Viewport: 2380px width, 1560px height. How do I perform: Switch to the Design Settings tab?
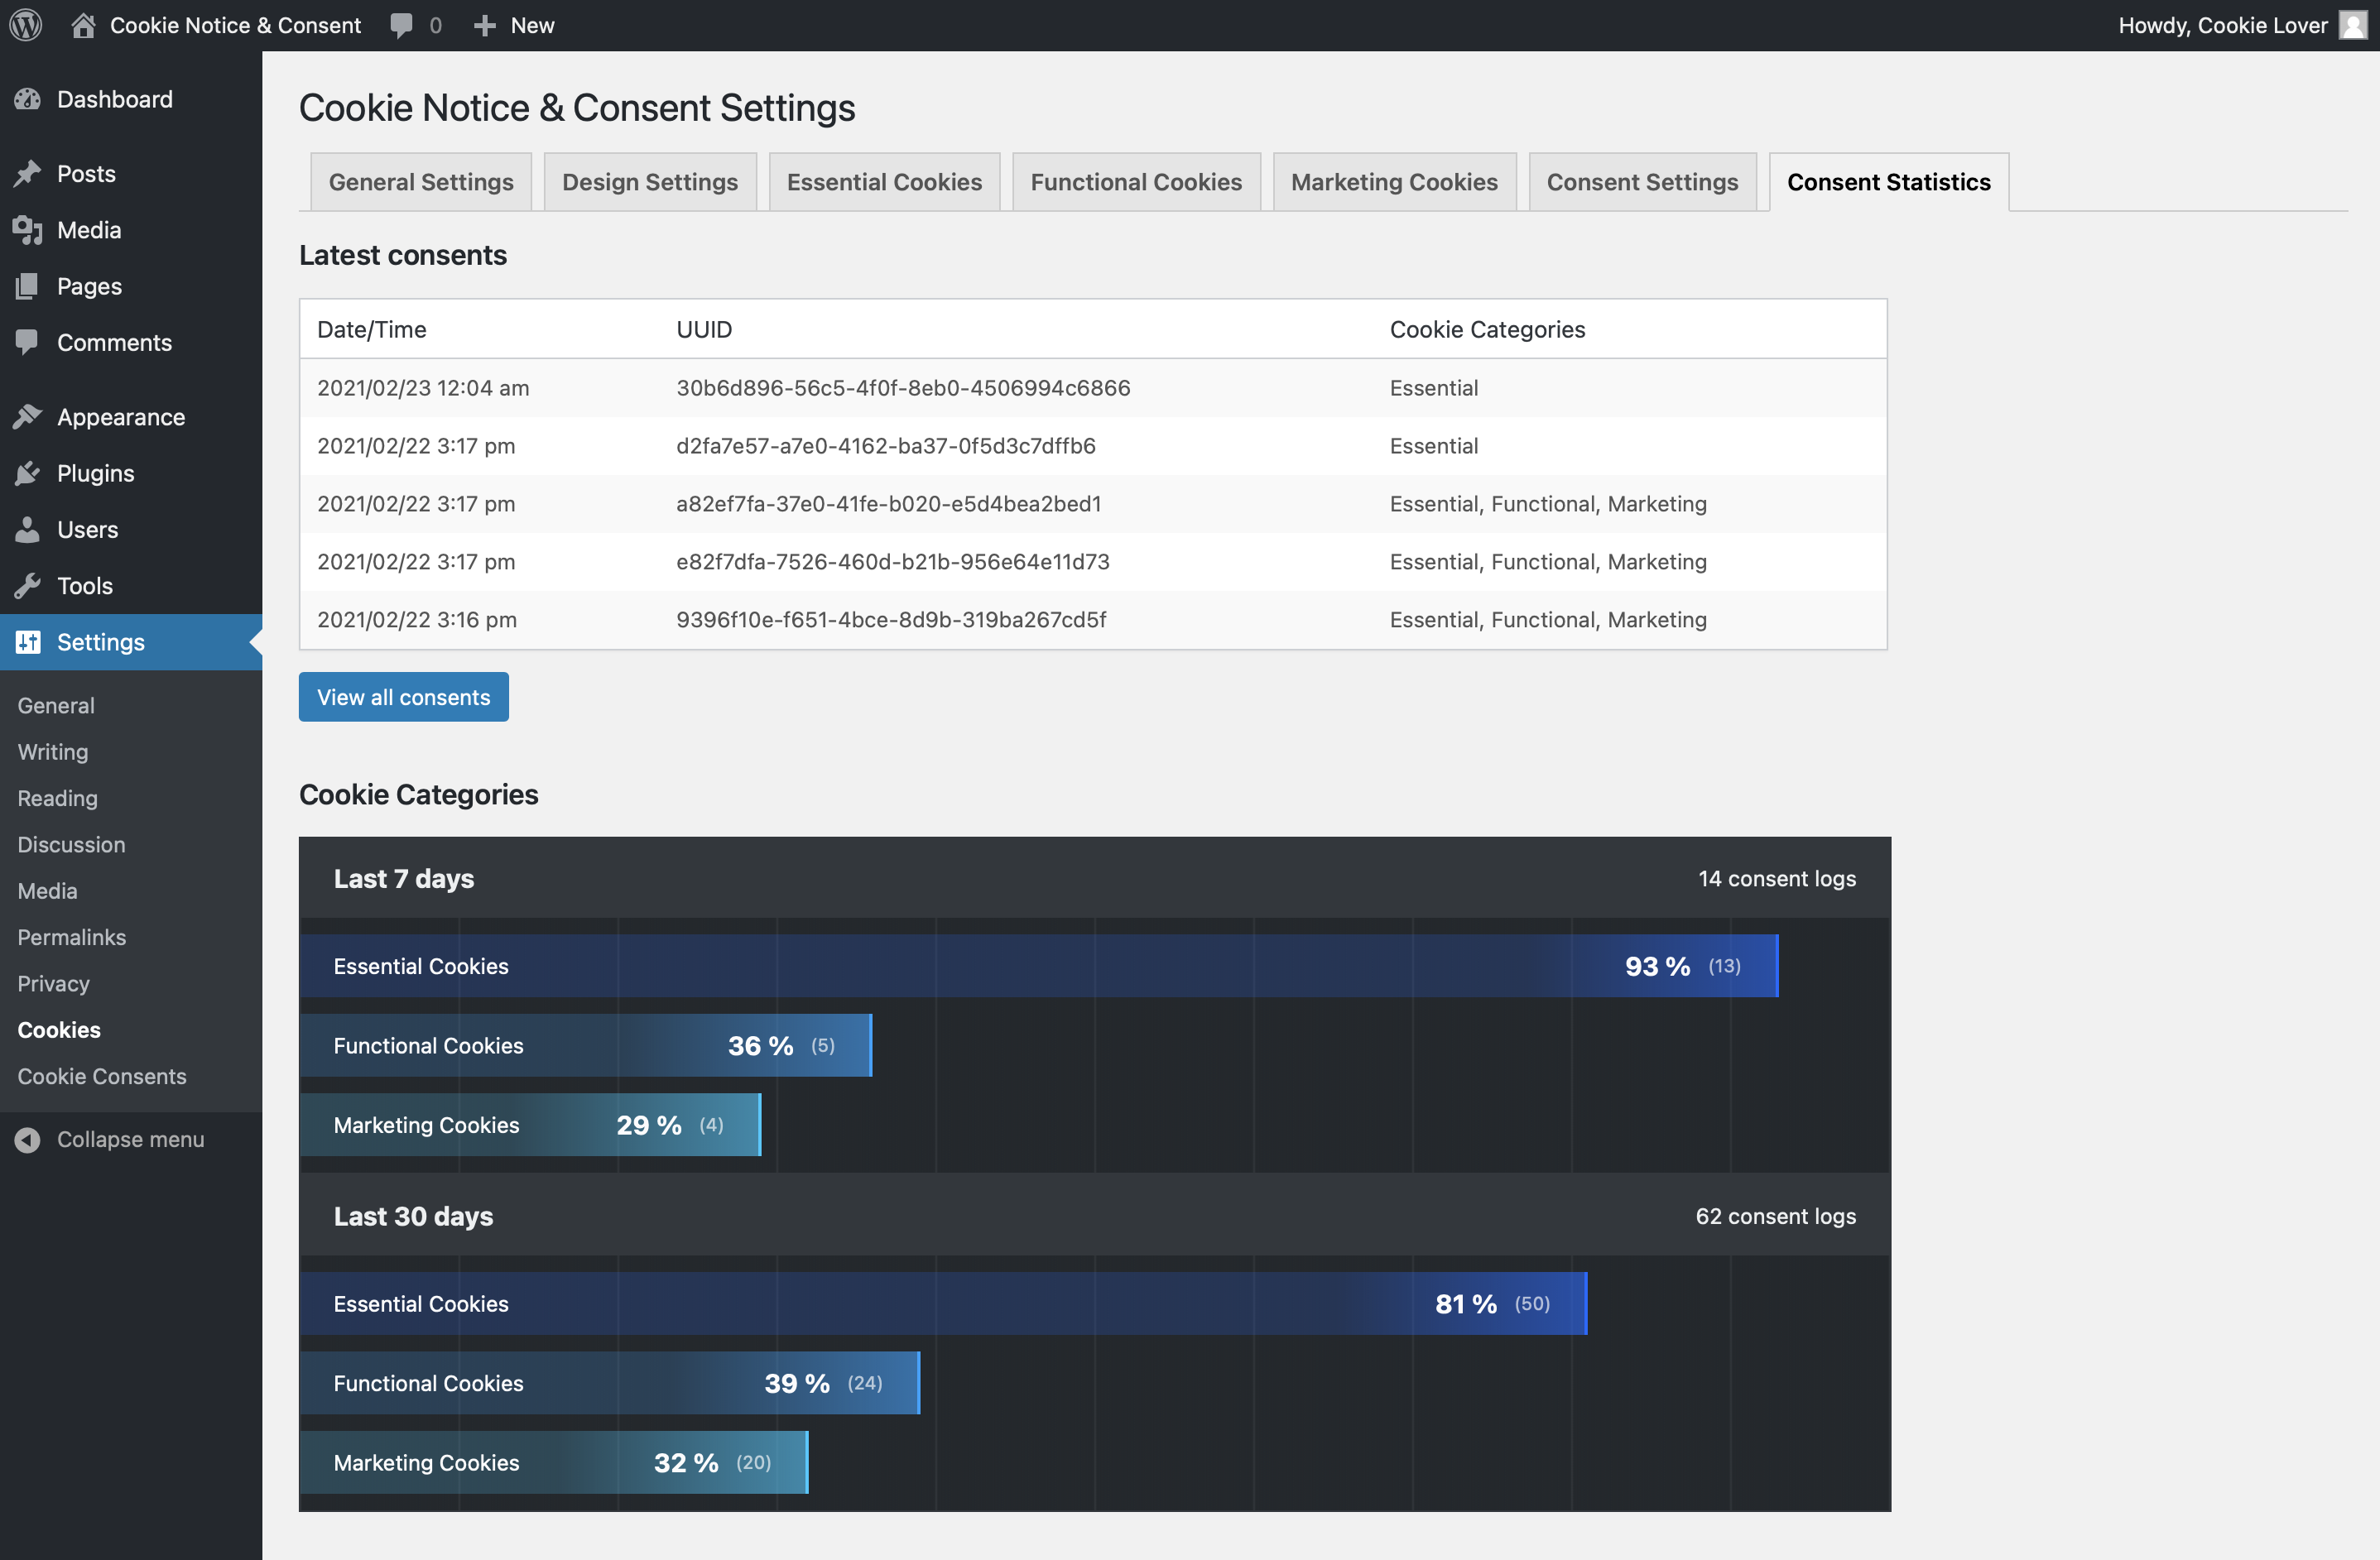[x=650, y=182]
